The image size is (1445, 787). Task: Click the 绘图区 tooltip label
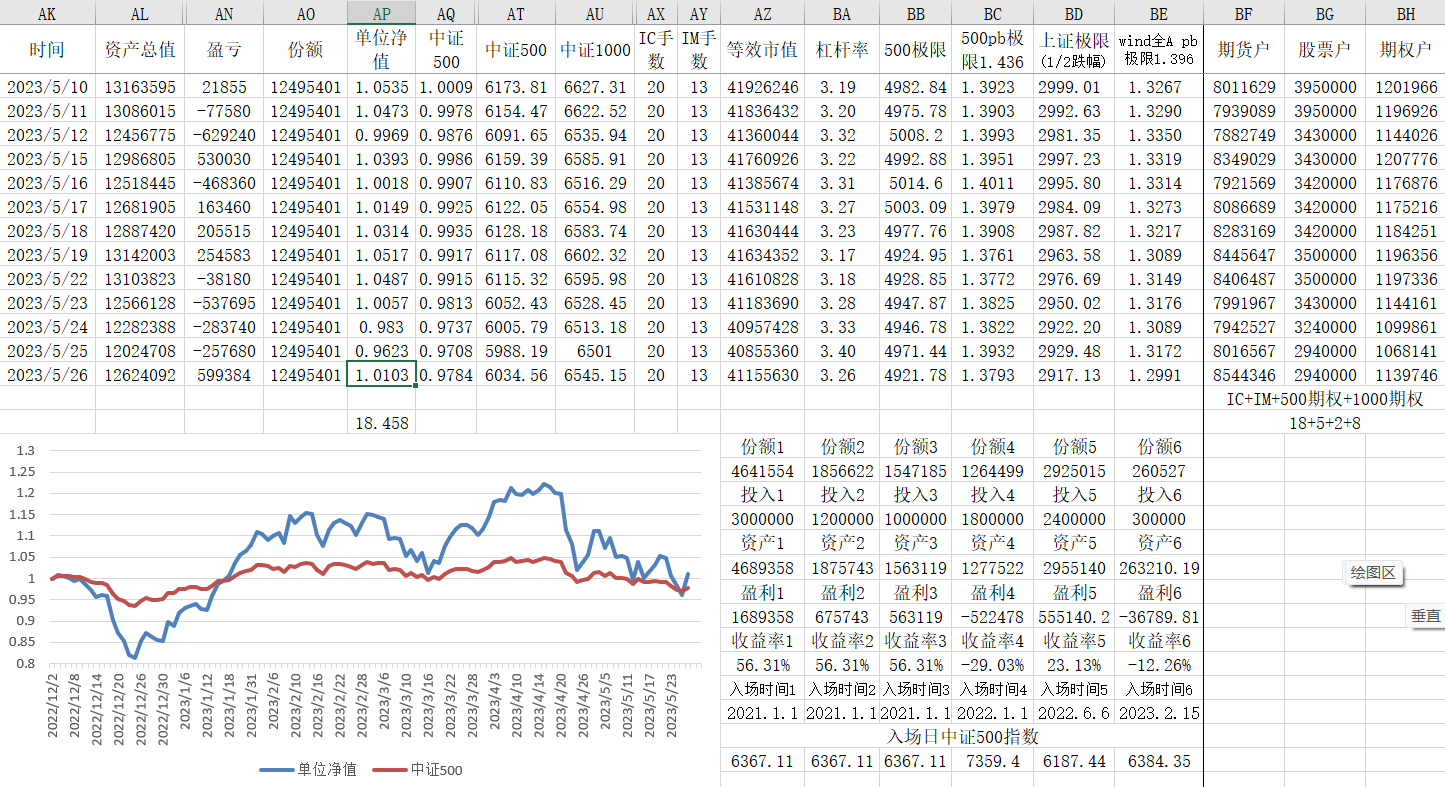(1372, 573)
